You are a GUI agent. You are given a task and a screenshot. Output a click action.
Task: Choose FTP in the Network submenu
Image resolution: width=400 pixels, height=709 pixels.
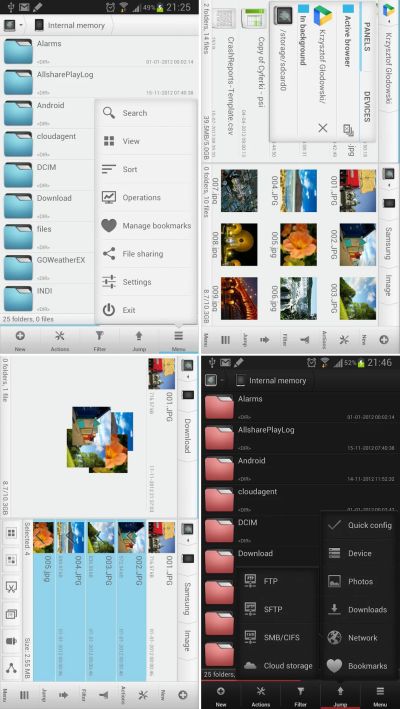[277, 581]
